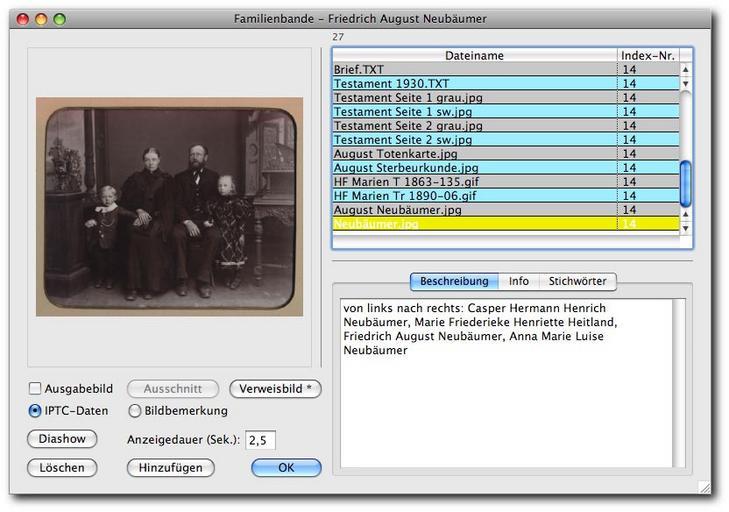
Task: Select HF Marien Tr 1890-06.gif
Action: (506, 196)
